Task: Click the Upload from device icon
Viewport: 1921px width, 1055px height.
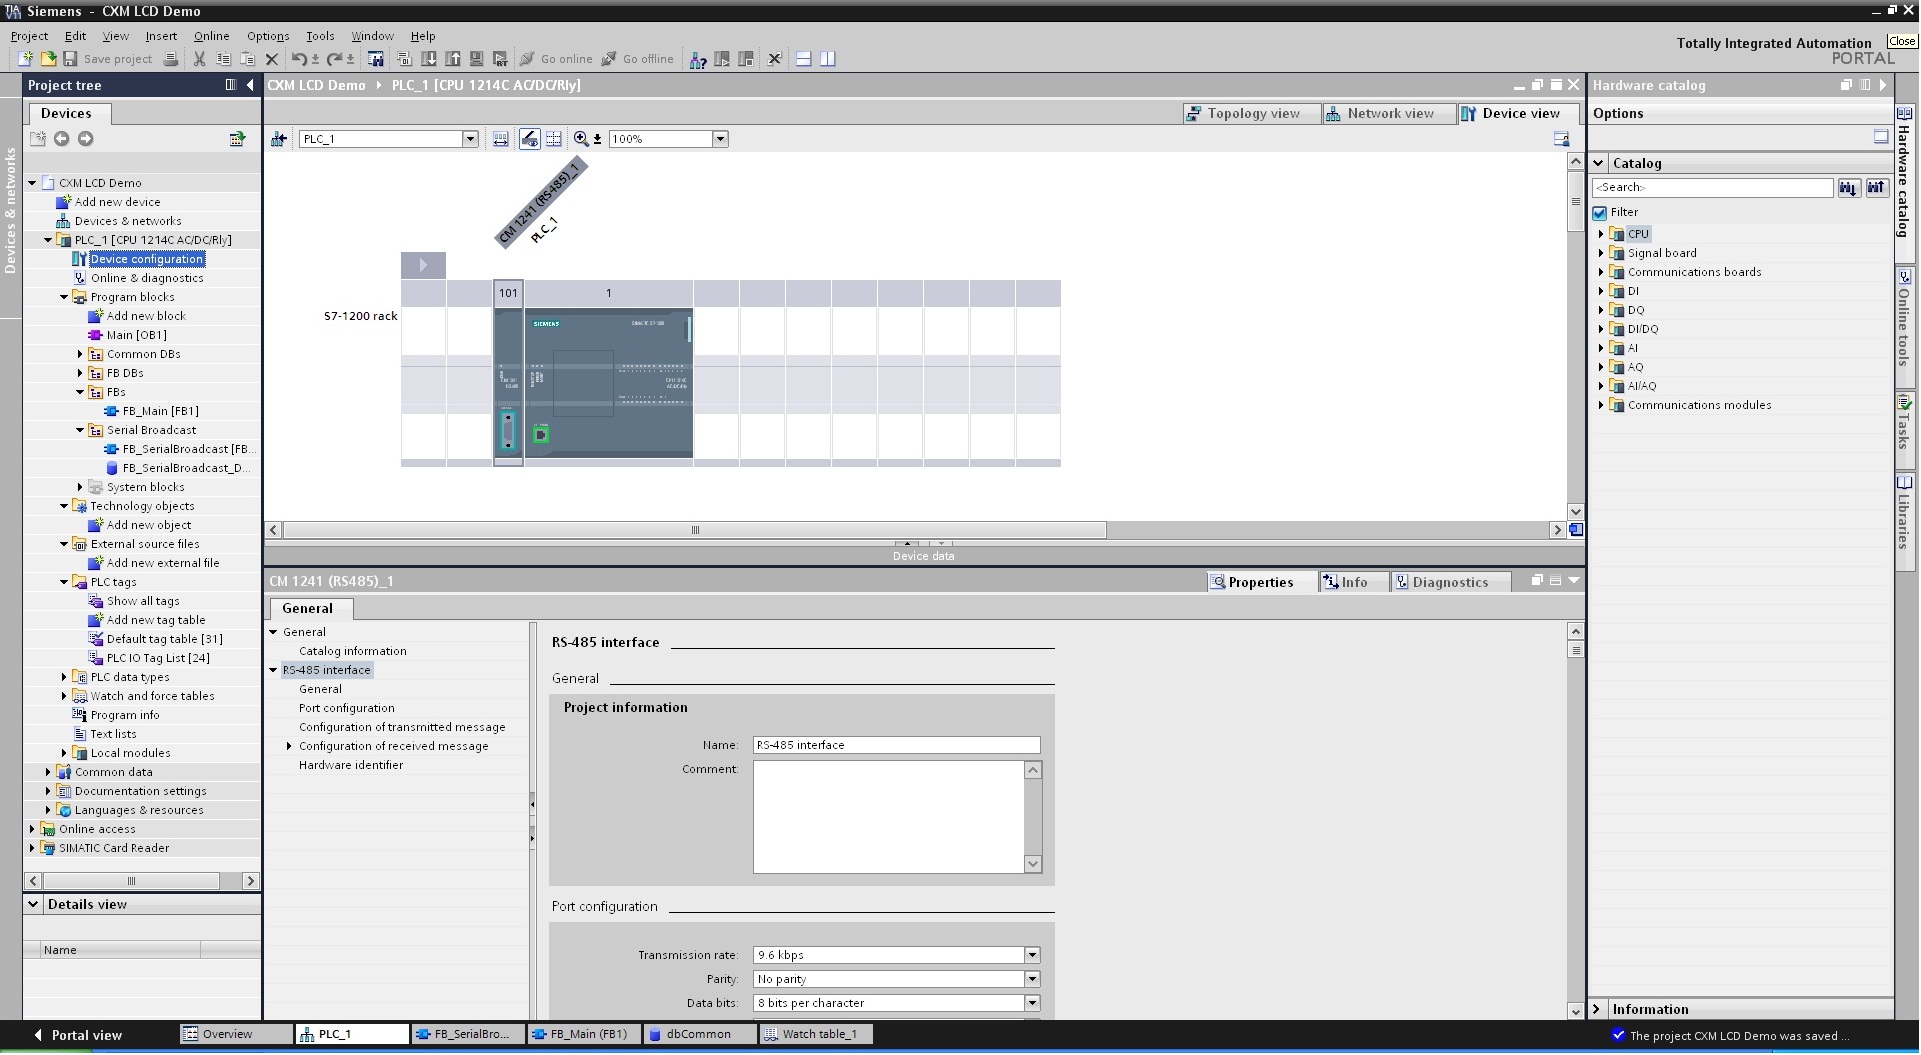Action: [453, 59]
